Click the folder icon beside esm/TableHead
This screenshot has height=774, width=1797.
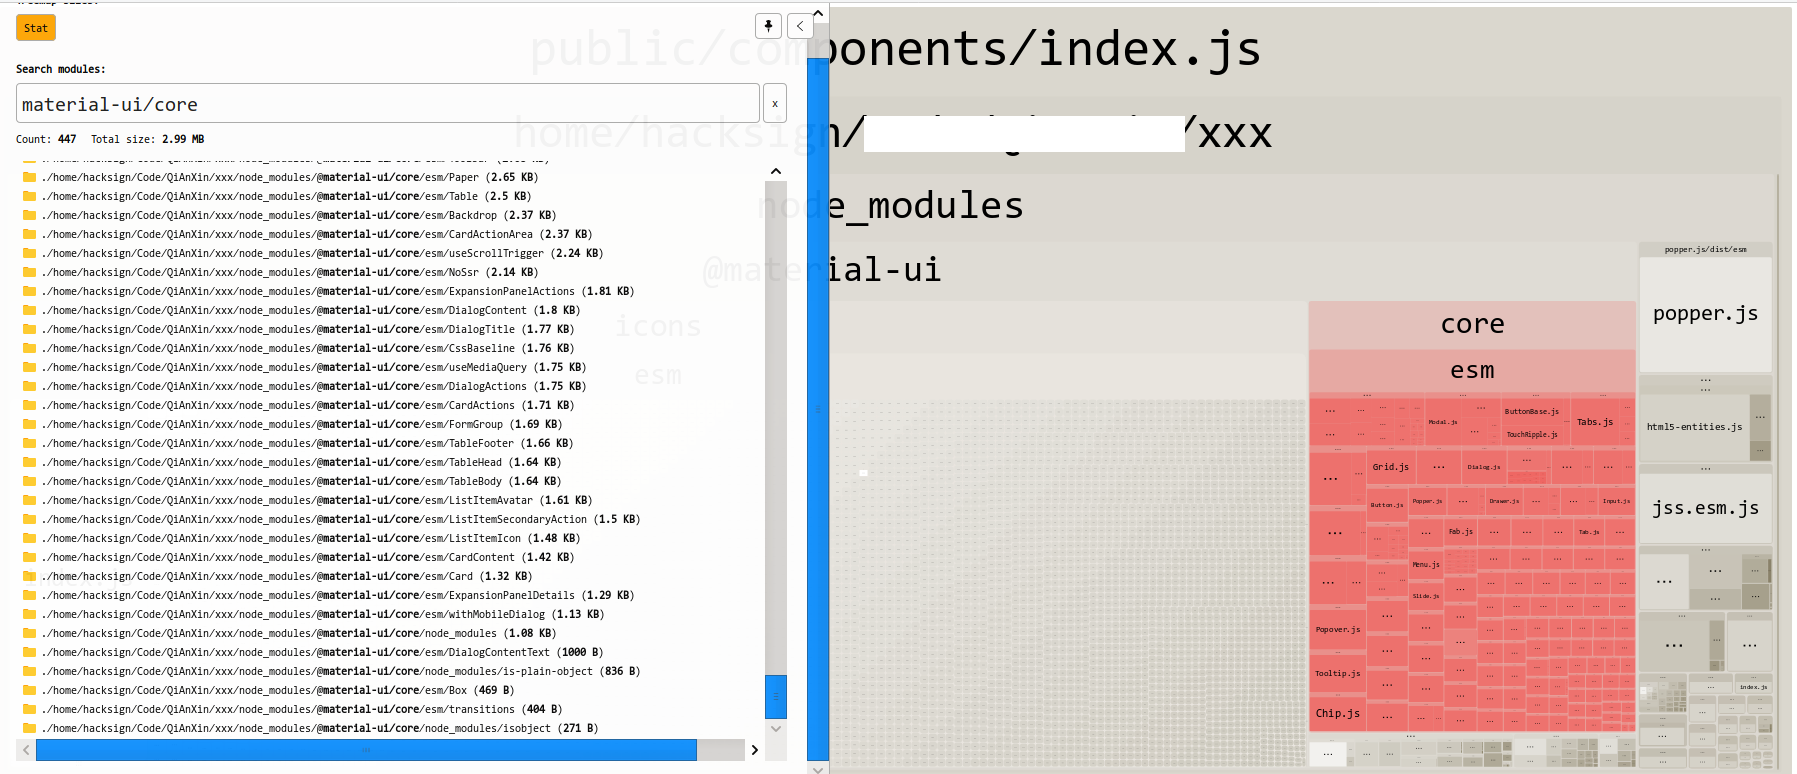30,462
